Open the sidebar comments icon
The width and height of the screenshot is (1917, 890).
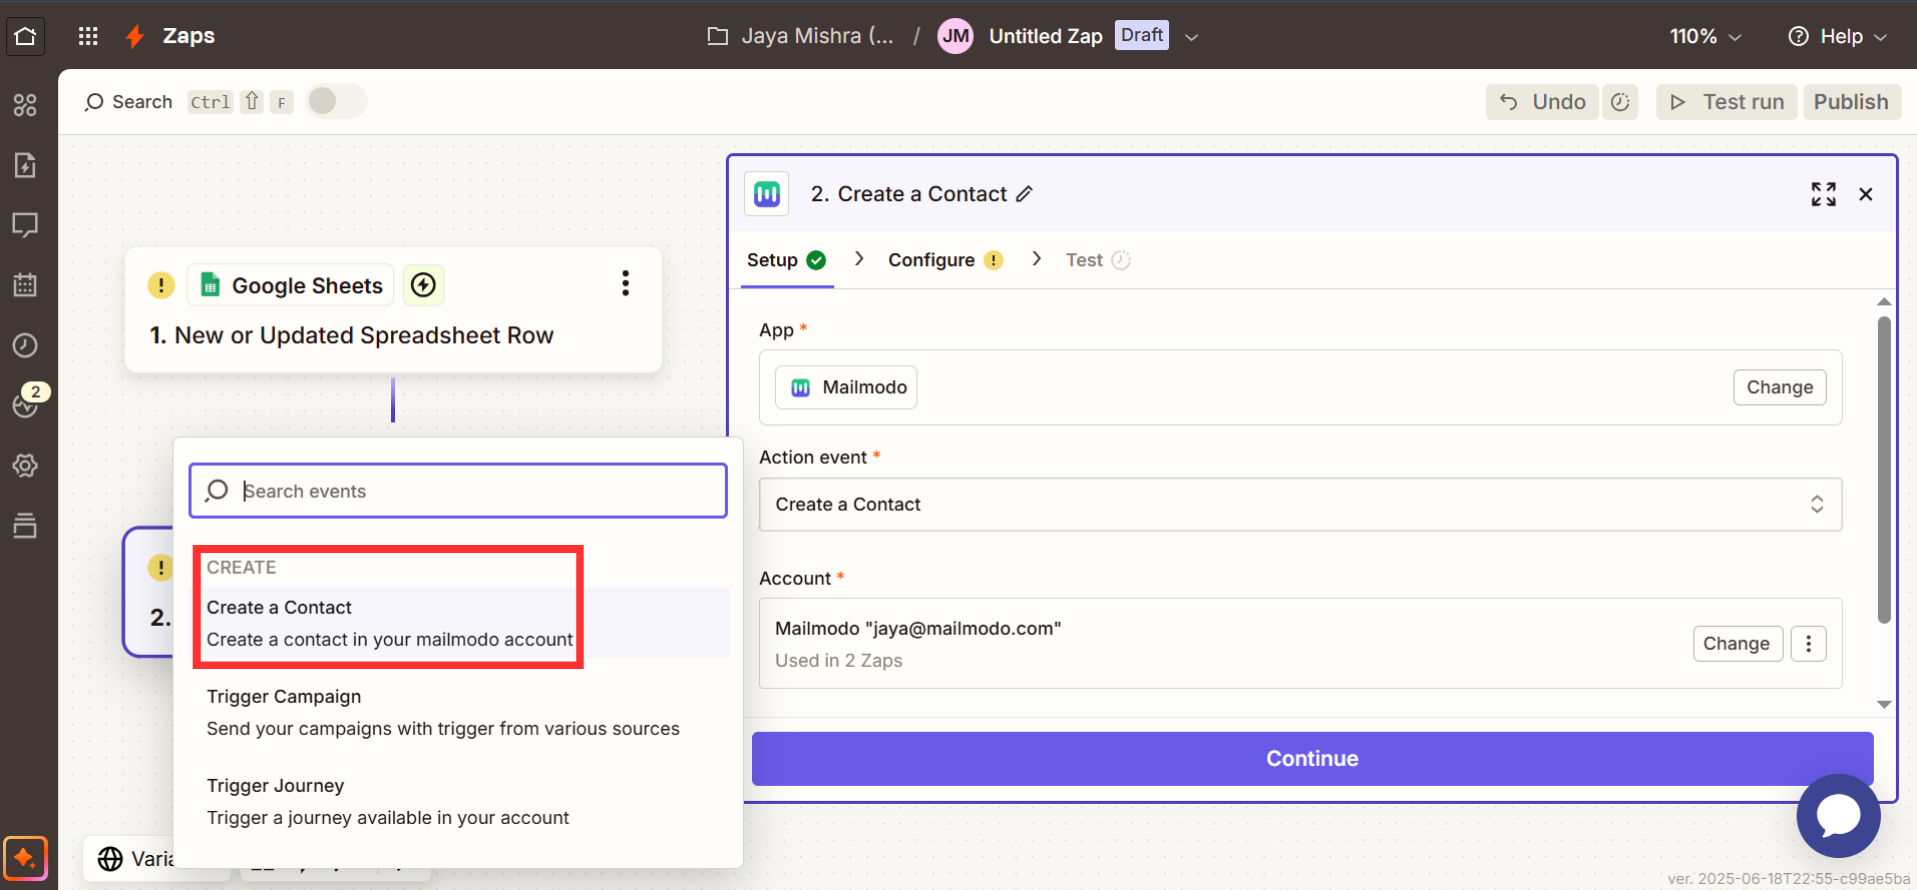tap(25, 225)
